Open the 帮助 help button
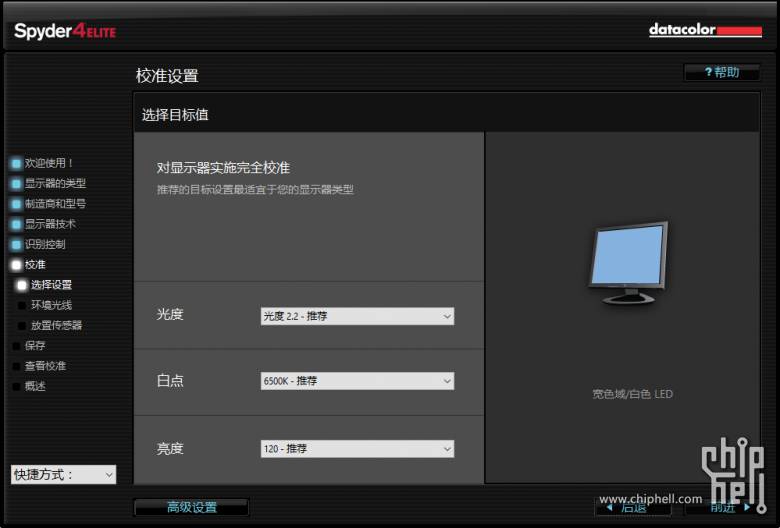Screen dimensions: 780x528 click(x=722, y=72)
